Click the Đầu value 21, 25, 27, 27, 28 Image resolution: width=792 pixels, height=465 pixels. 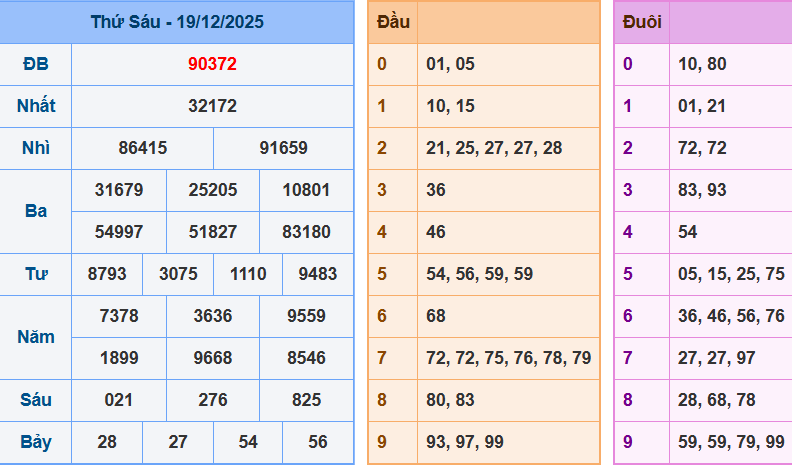(494, 148)
